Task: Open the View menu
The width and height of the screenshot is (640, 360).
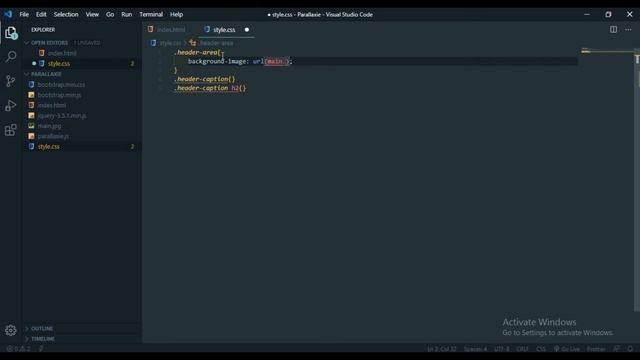Action: pyautogui.click(x=92, y=14)
